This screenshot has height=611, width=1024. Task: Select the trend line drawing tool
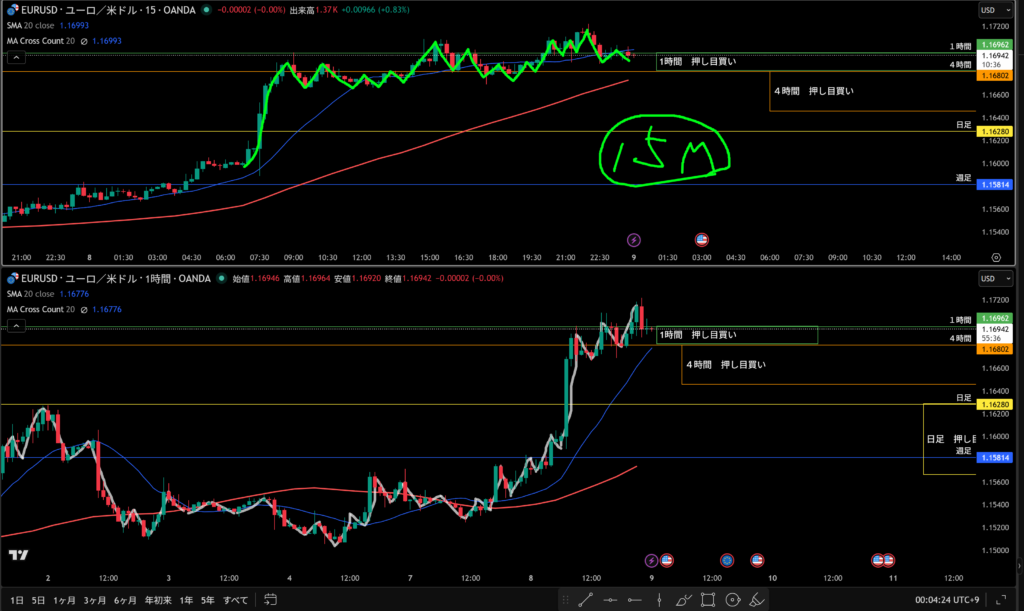(585, 600)
